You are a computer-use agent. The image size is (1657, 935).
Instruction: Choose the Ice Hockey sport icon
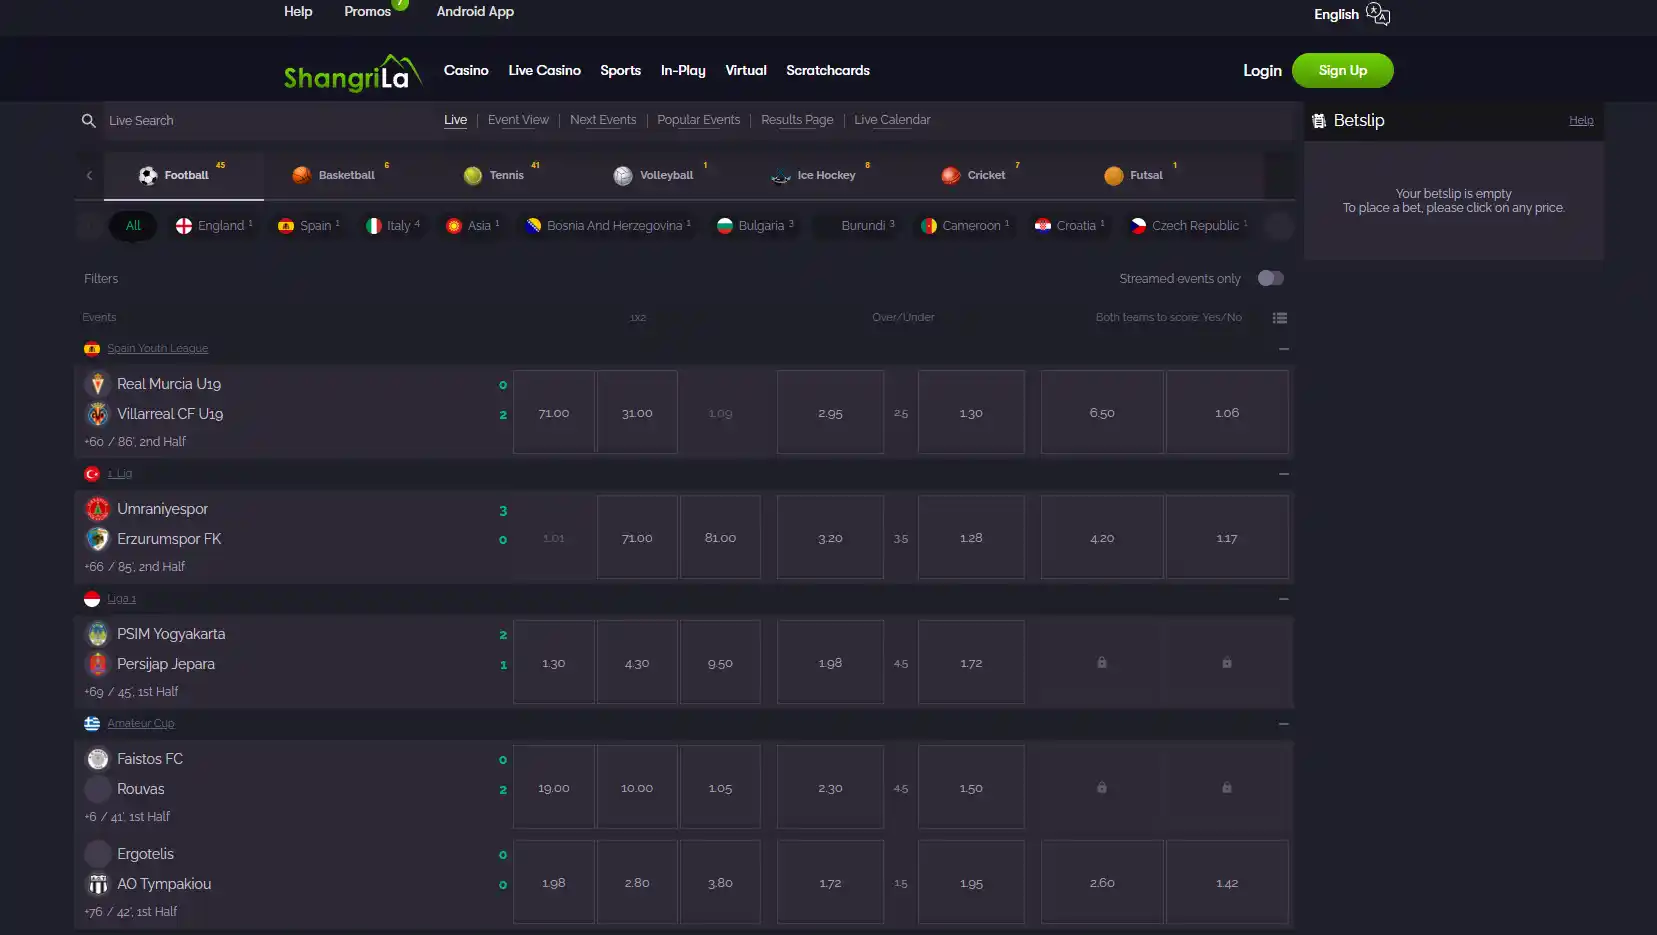pyautogui.click(x=780, y=176)
